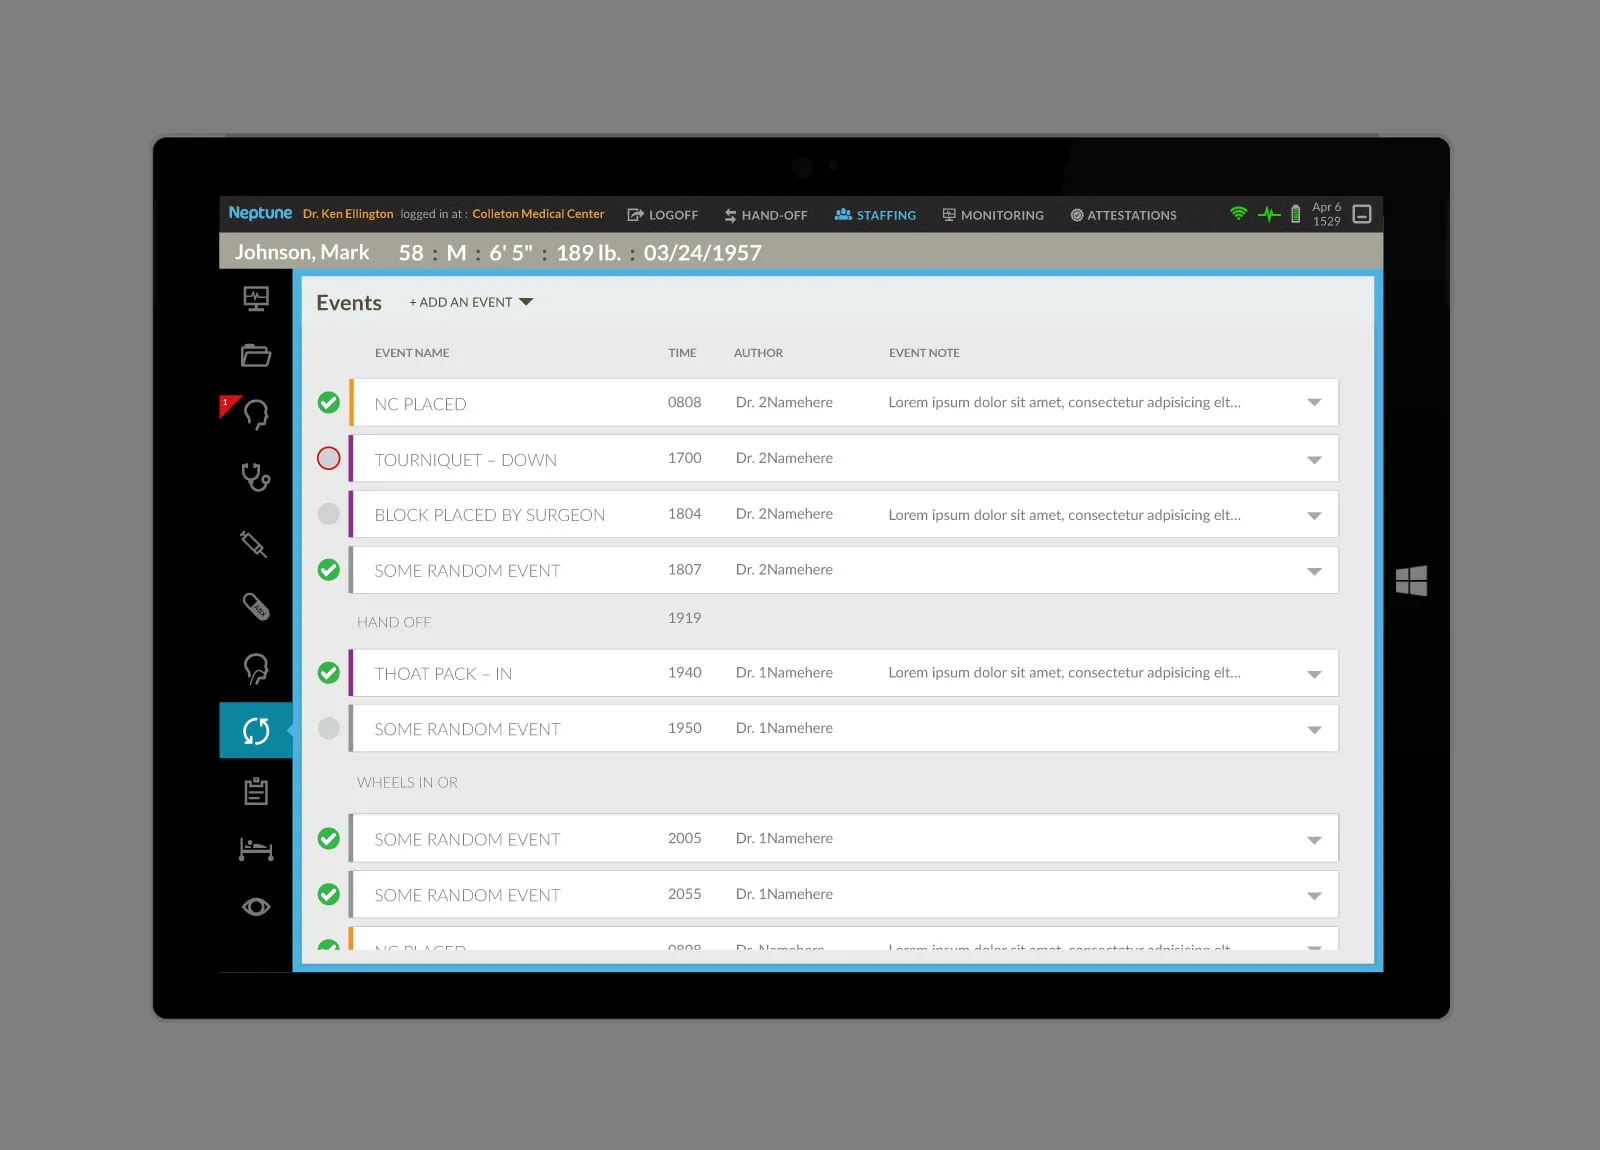This screenshot has height=1150, width=1600.
Task: Click the Colleton Medical Center link
Action: [x=538, y=214]
